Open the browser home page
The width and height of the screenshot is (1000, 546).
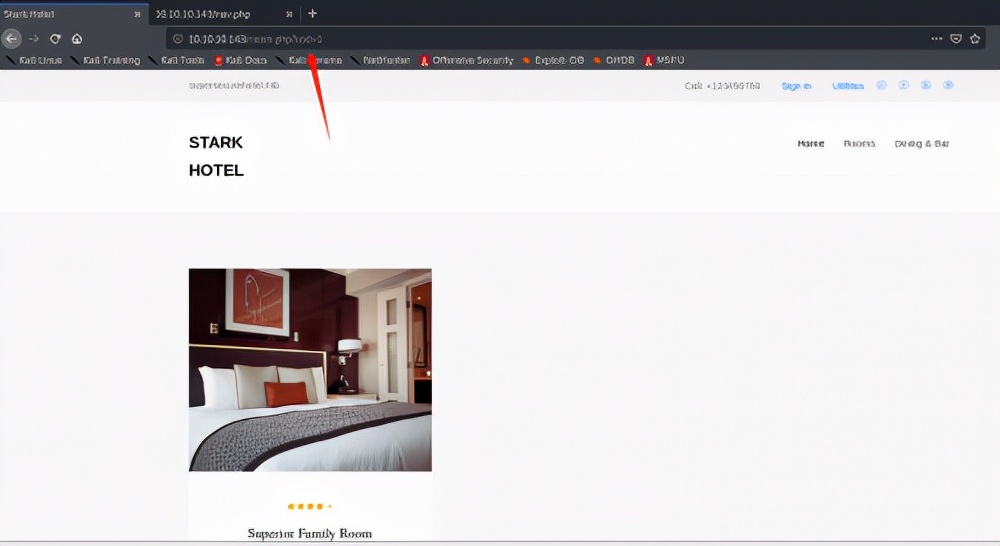pos(77,39)
